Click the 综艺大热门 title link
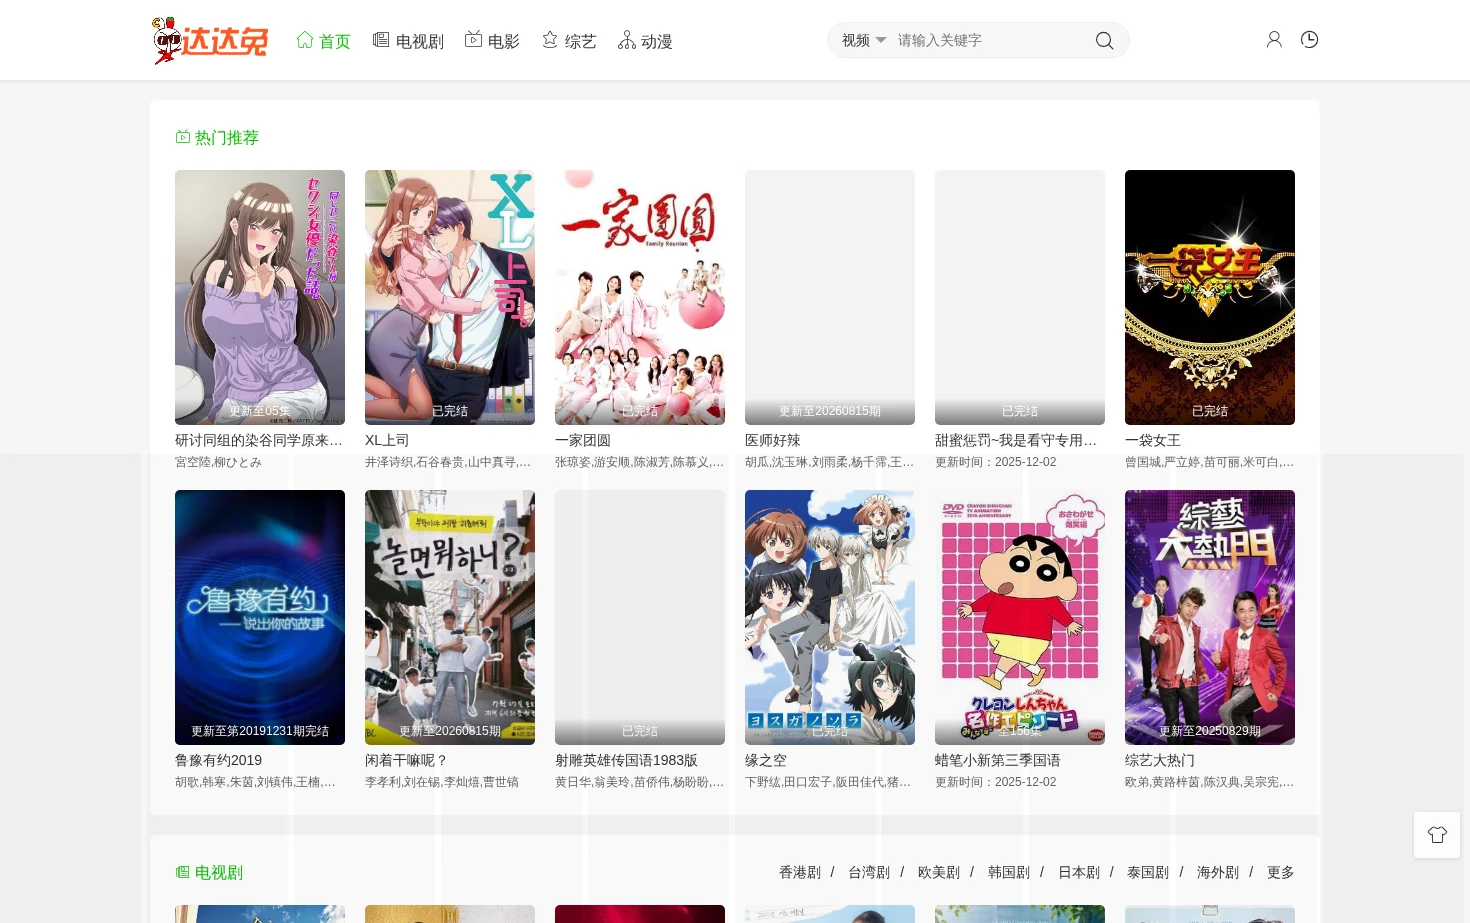The image size is (1470, 923). (1160, 760)
